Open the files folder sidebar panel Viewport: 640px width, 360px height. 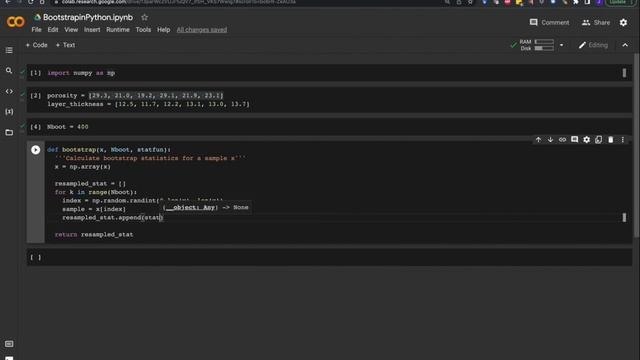tap(9, 133)
